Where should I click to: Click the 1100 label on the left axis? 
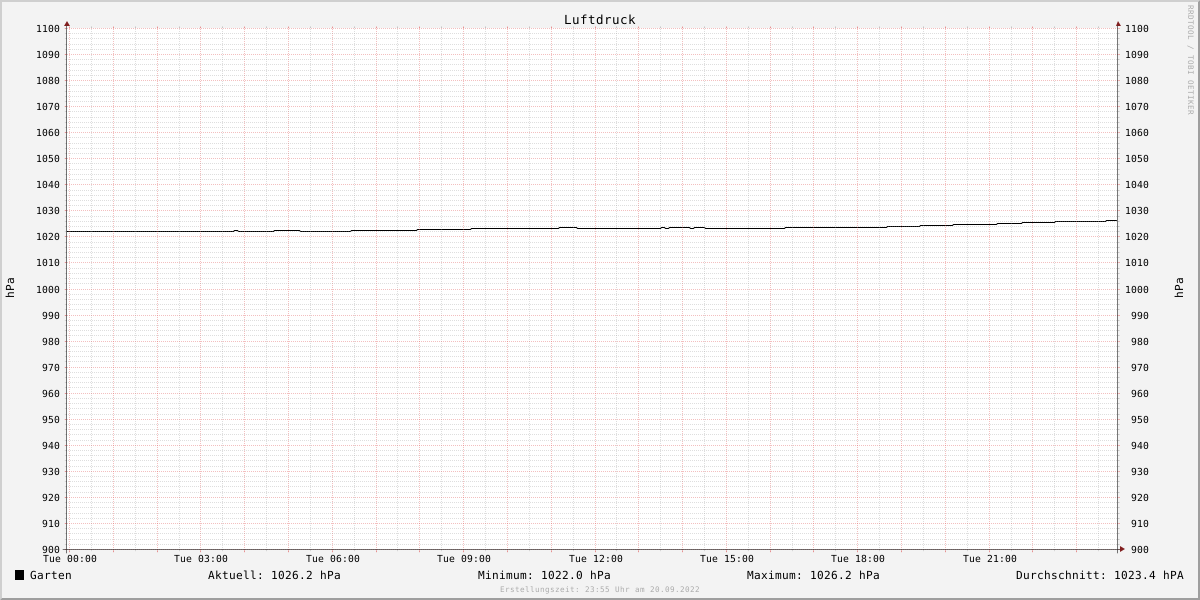(47, 29)
